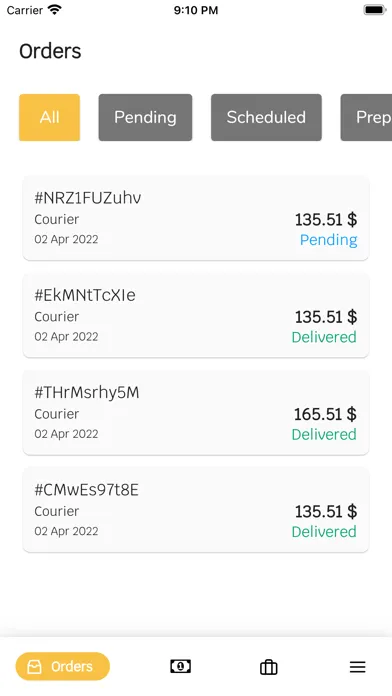Screen dimensions: 392x696
Task: Select the Orders tab label in bottom bar
Action: (x=72, y=666)
